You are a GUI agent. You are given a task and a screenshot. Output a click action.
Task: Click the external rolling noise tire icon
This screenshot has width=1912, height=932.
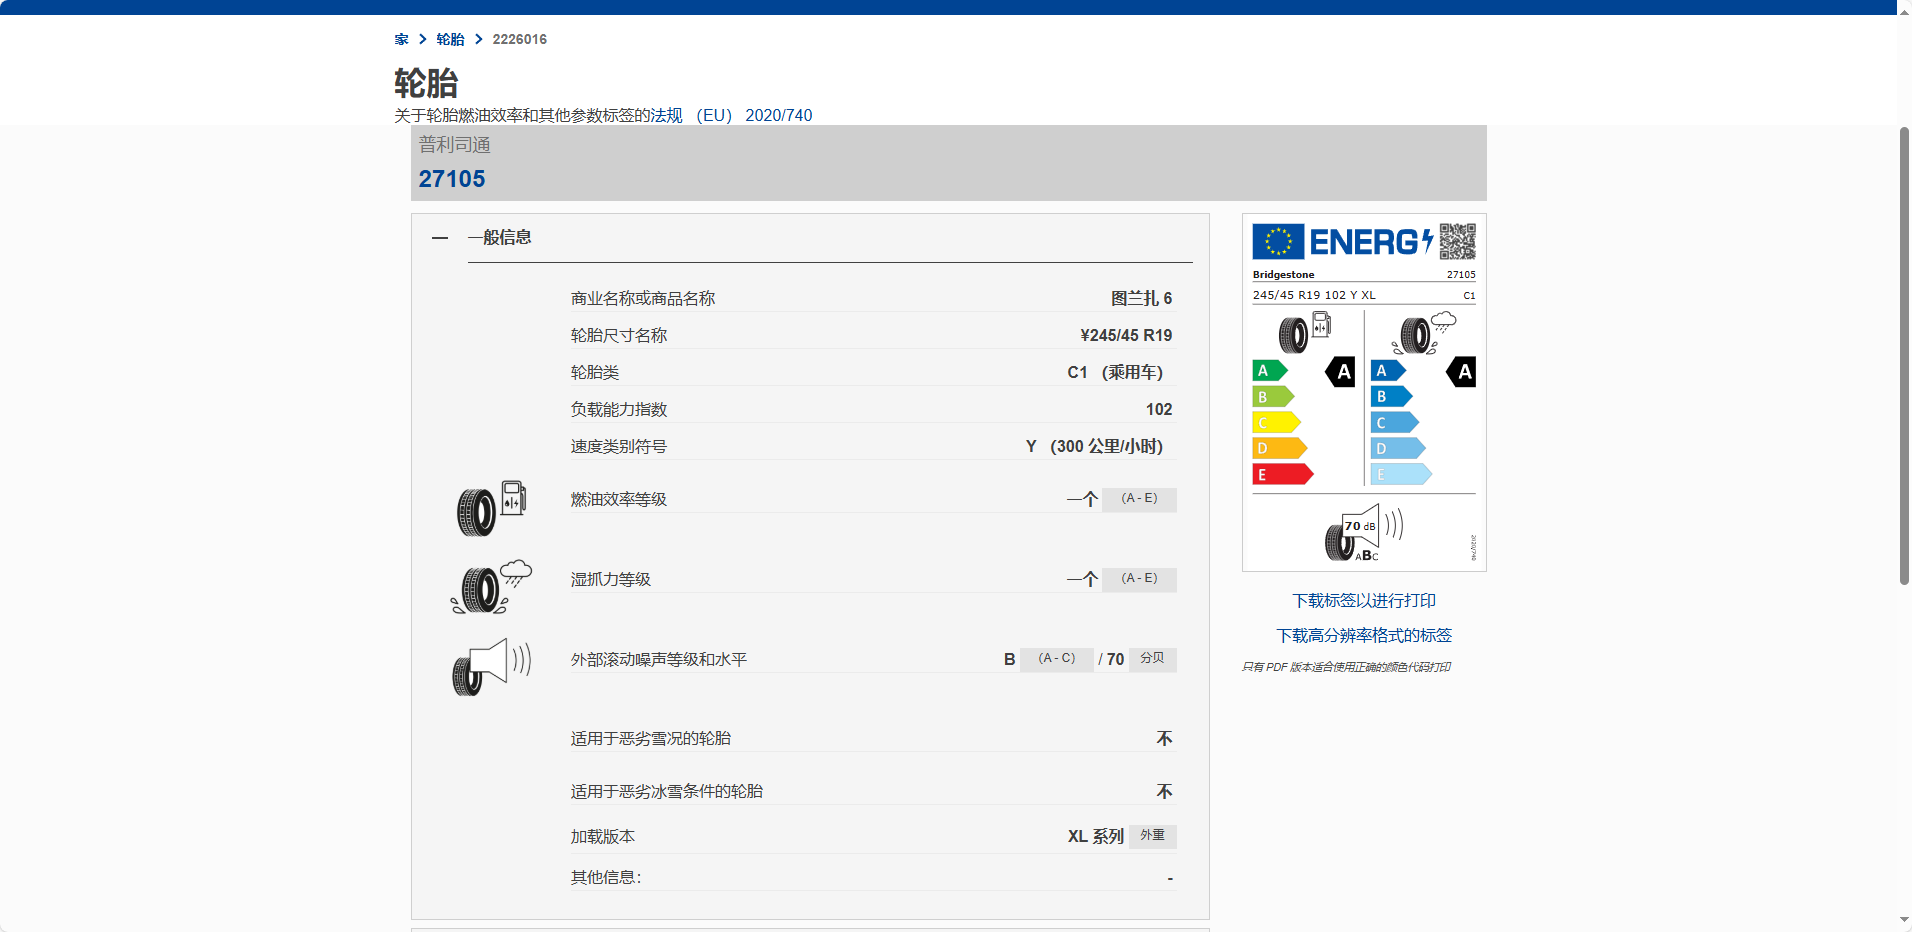click(491, 667)
